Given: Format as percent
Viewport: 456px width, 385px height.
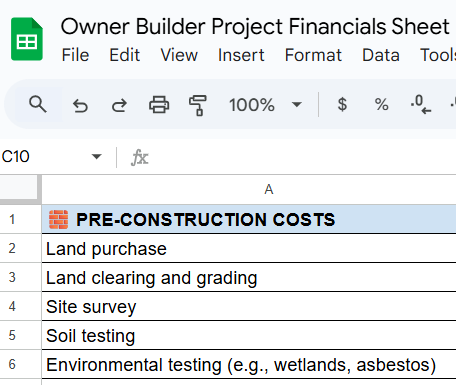Looking at the screenshot, I should [x=381, y=105].
